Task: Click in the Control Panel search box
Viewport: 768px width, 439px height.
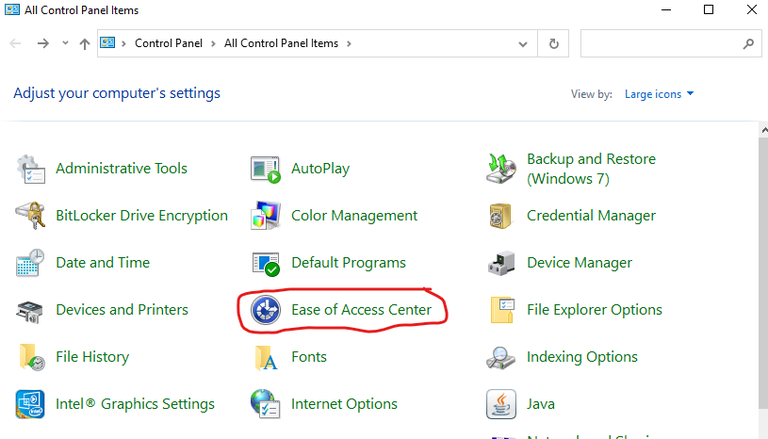Action: pyautogui.click(x=671, y=44)
